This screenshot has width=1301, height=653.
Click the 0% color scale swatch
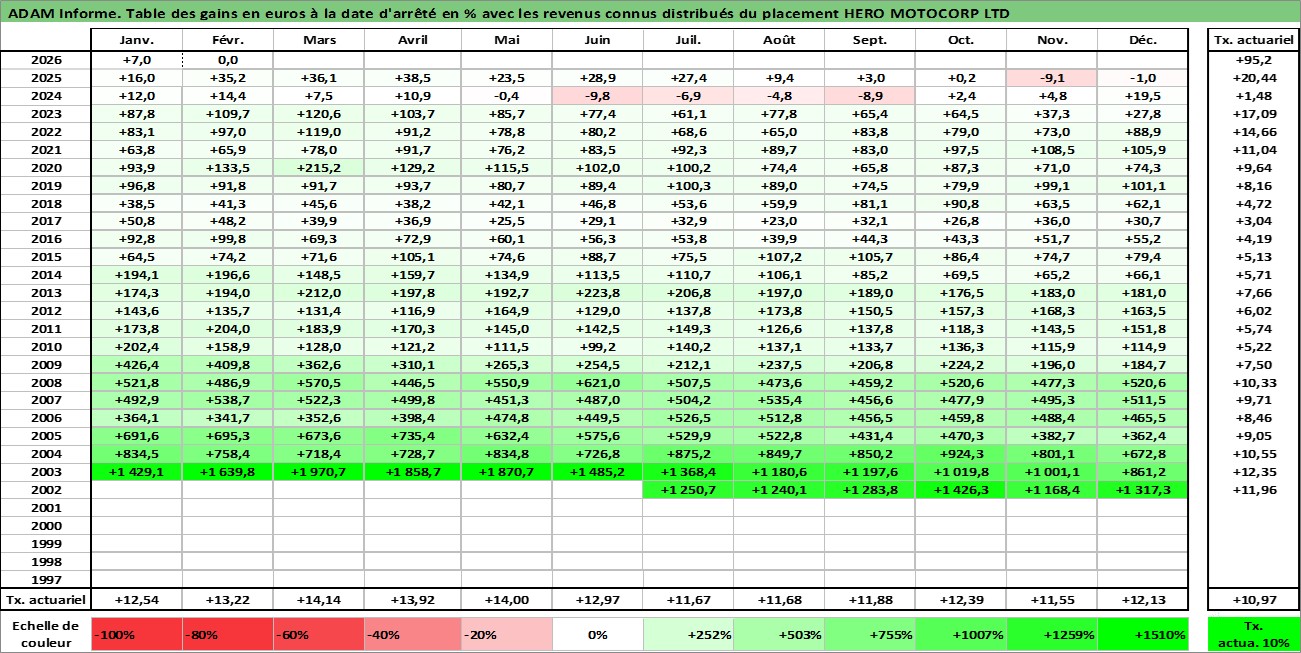598,634
